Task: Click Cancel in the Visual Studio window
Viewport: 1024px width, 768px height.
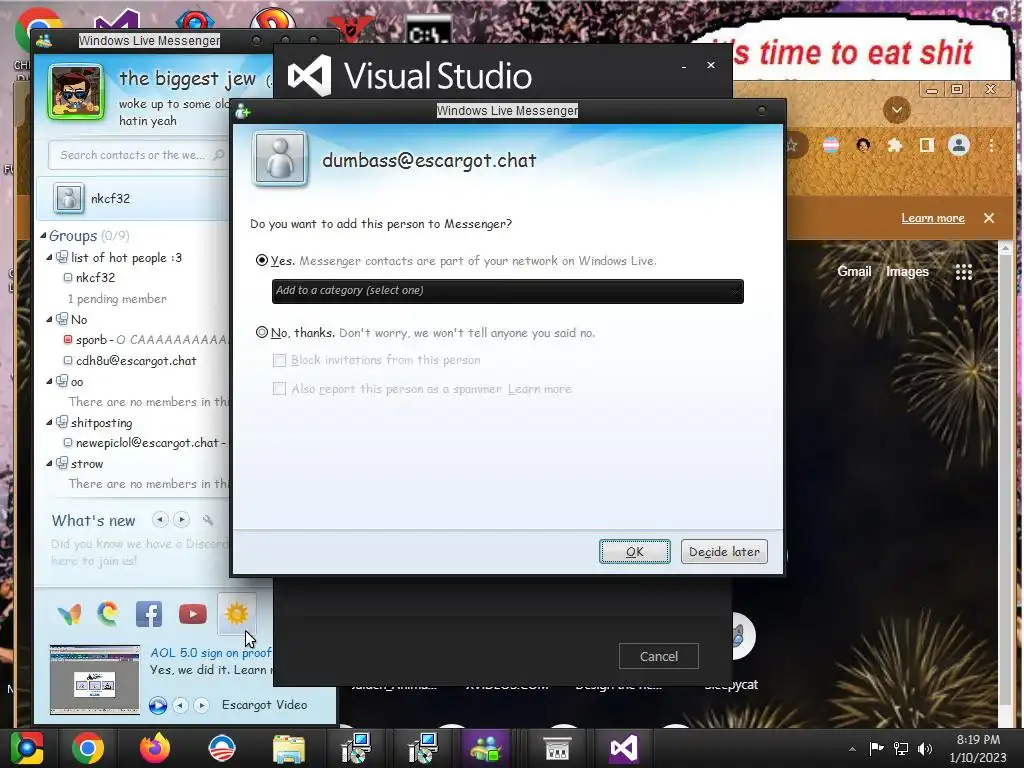Action: coord(659,656)
